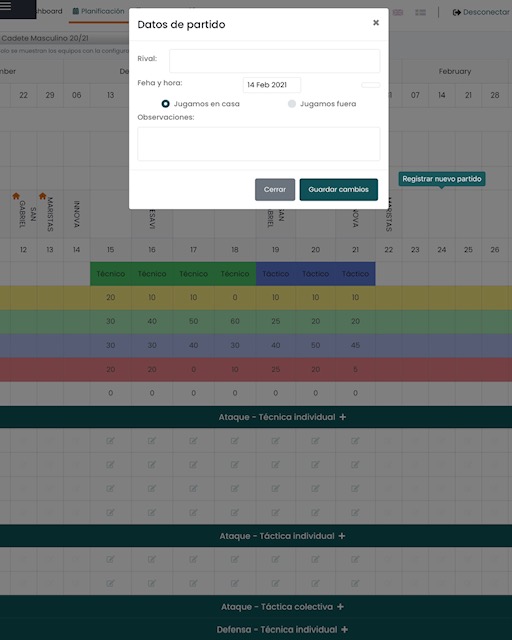
Task: Click the edit icon under week 21, first row
Action: point(355,440)
